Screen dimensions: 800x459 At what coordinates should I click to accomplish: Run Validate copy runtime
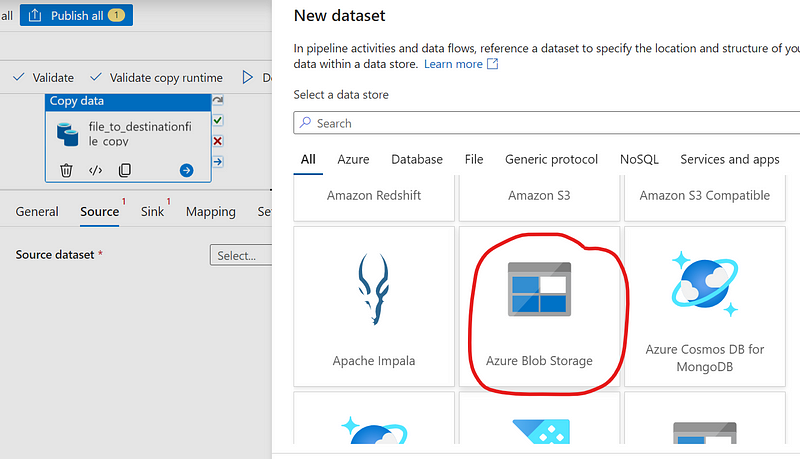(156, 78)
